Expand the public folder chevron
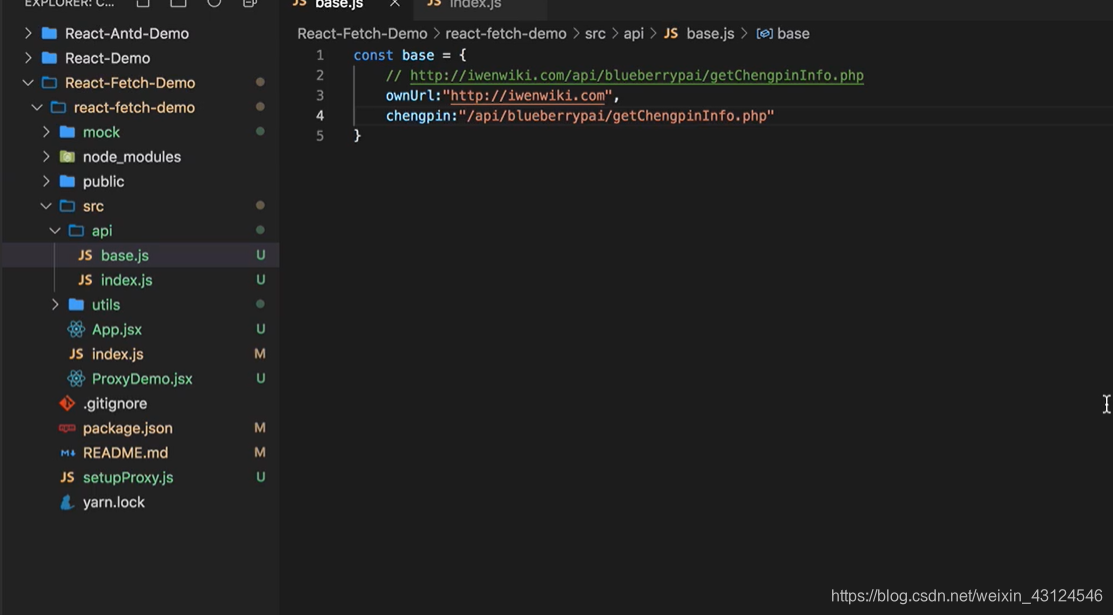The image size is (1113, 615). [46, 181]
